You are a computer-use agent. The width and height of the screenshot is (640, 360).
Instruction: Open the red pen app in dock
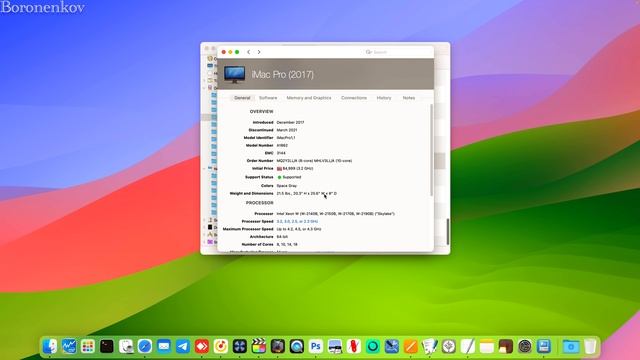[x=353, y=347]
